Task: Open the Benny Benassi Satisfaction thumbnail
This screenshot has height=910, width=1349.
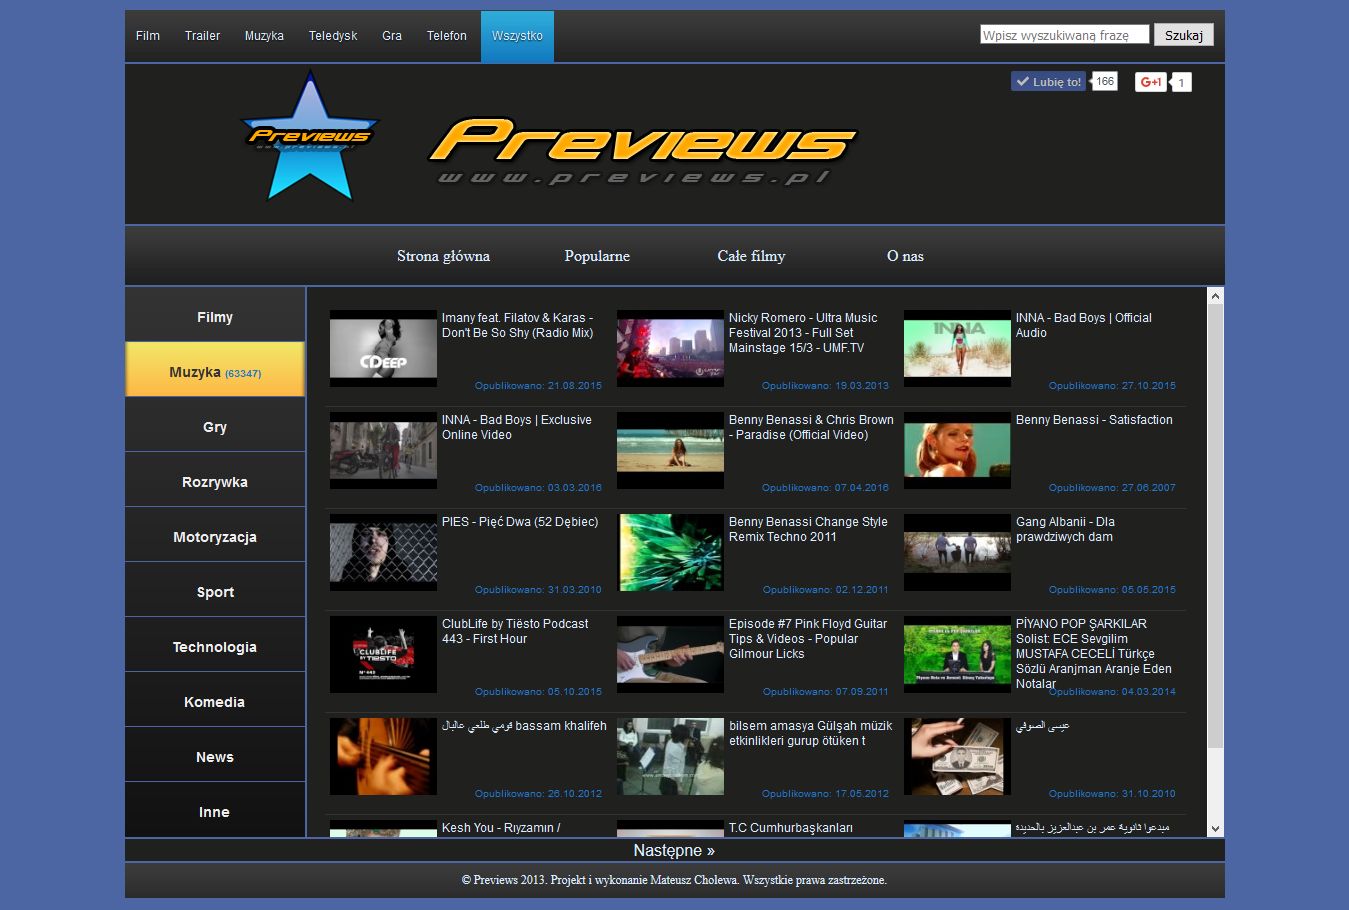Action: [957, 450]
